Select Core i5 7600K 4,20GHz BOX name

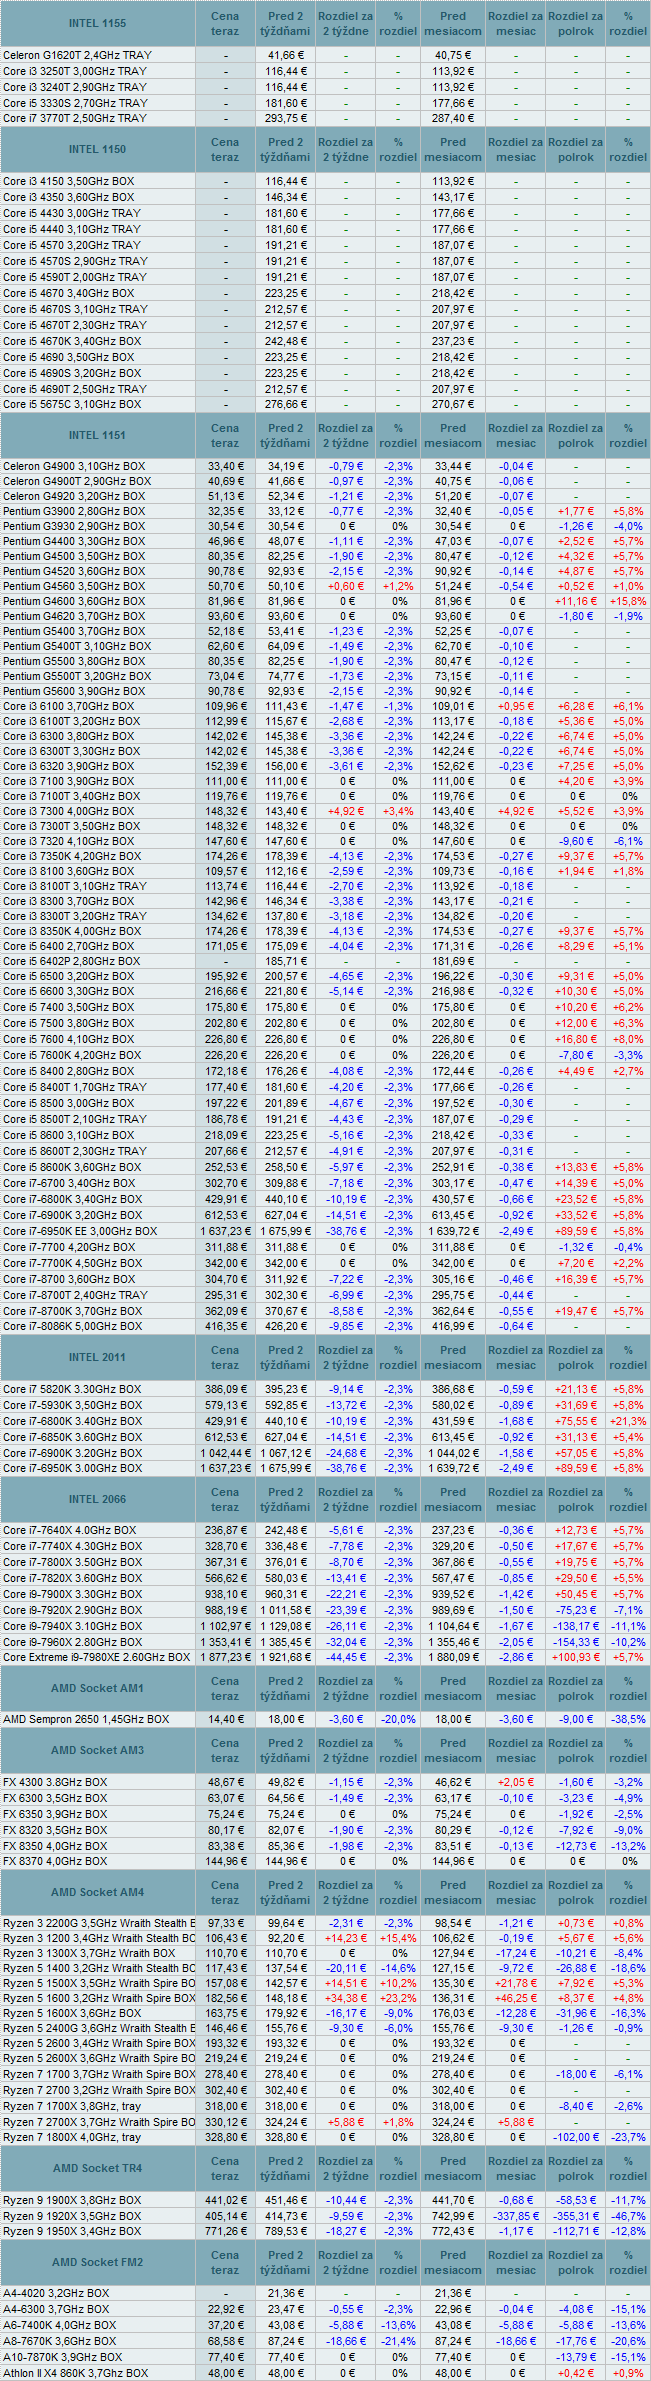[x=72, y=1055]
